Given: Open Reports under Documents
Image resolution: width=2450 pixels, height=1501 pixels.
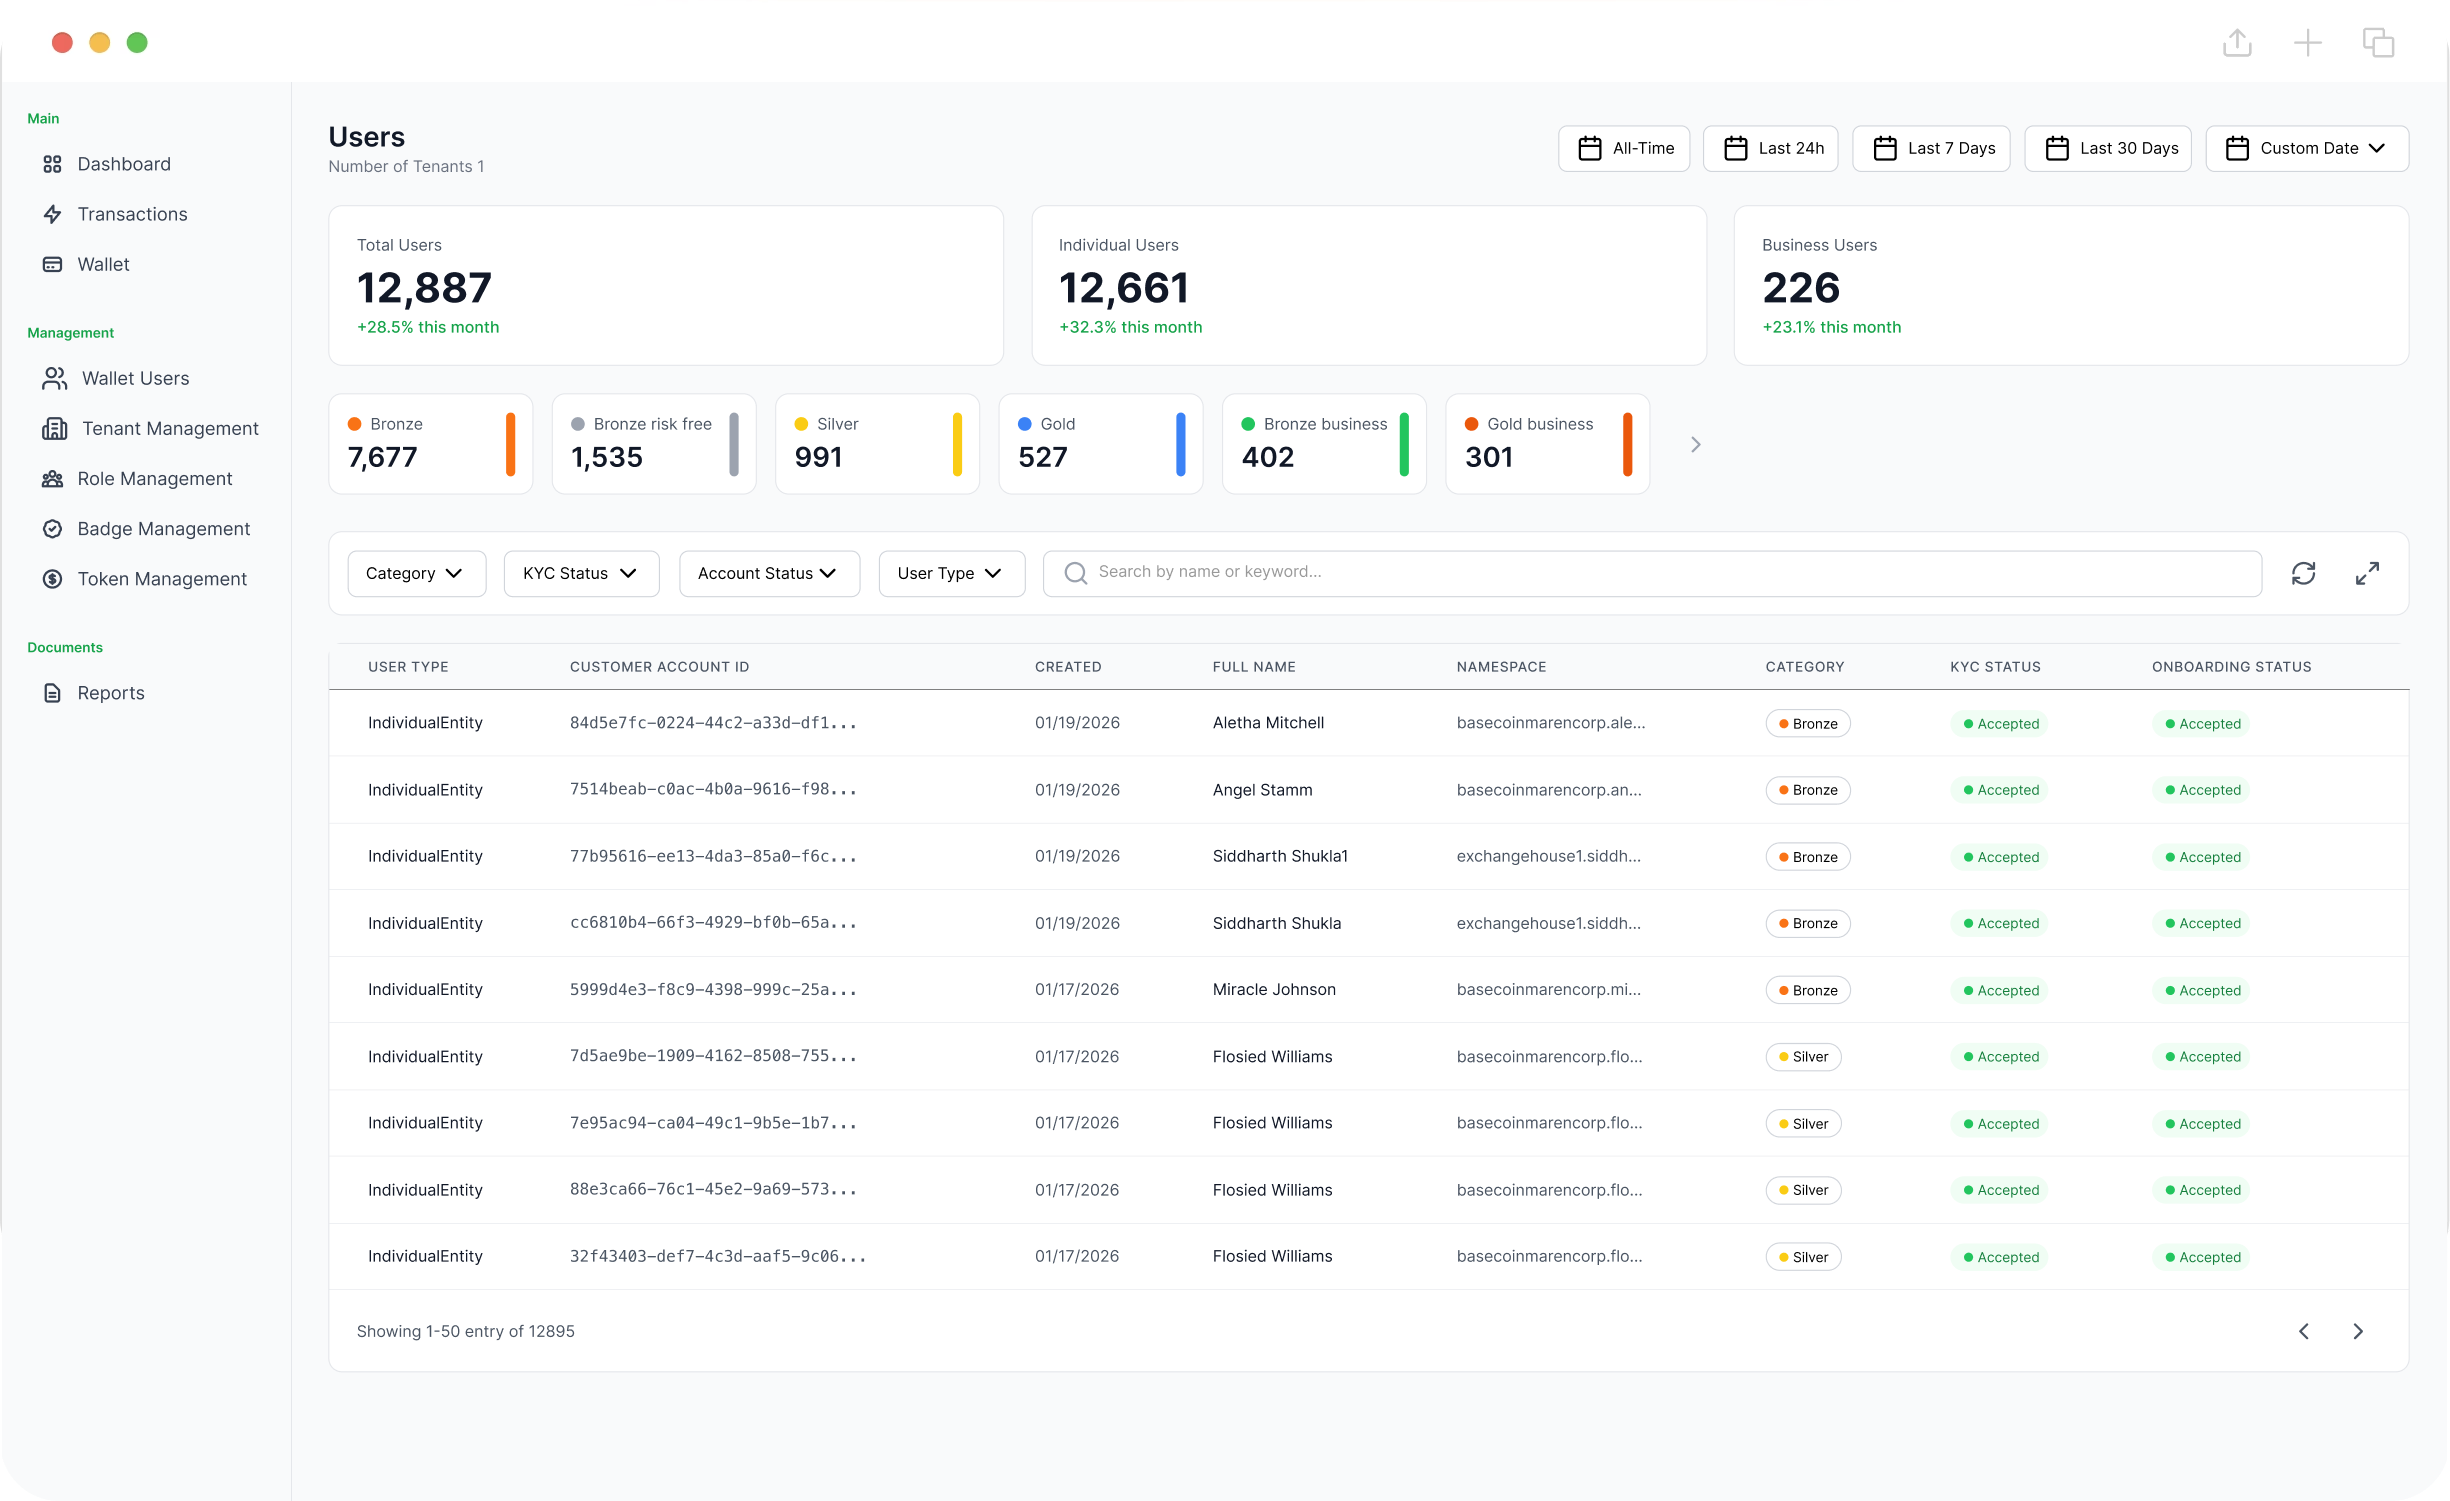Looking at the screenshot, I should [54, 693].
